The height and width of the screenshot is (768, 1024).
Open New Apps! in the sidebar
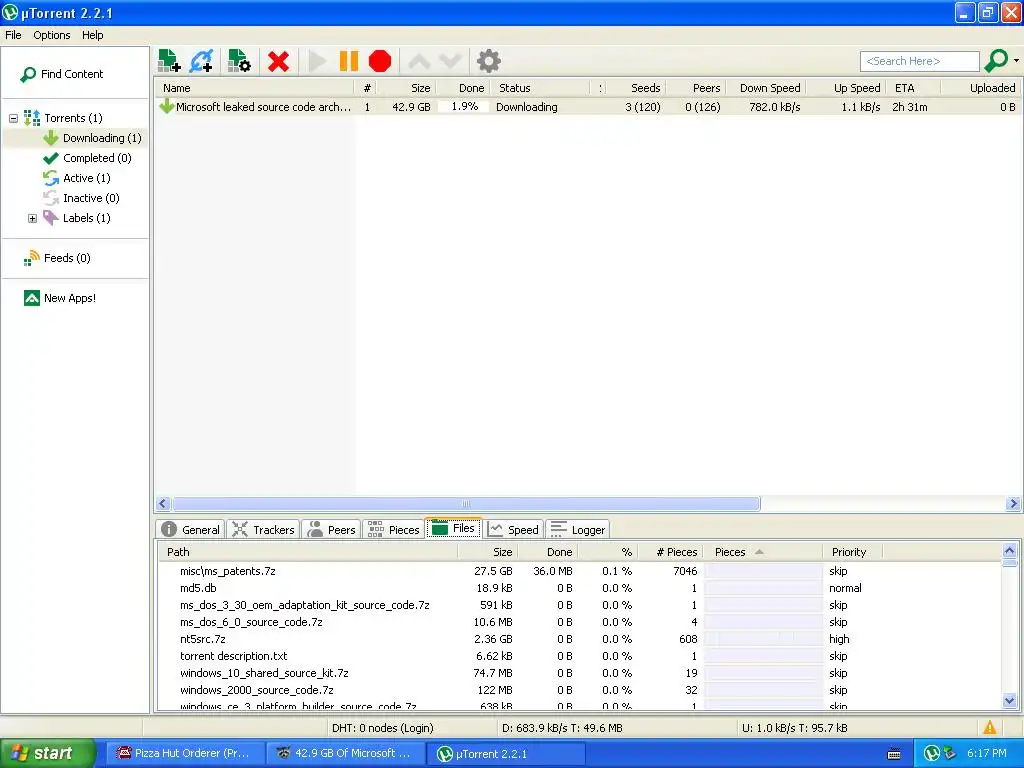pyautogui.click(x=59, y=298)
